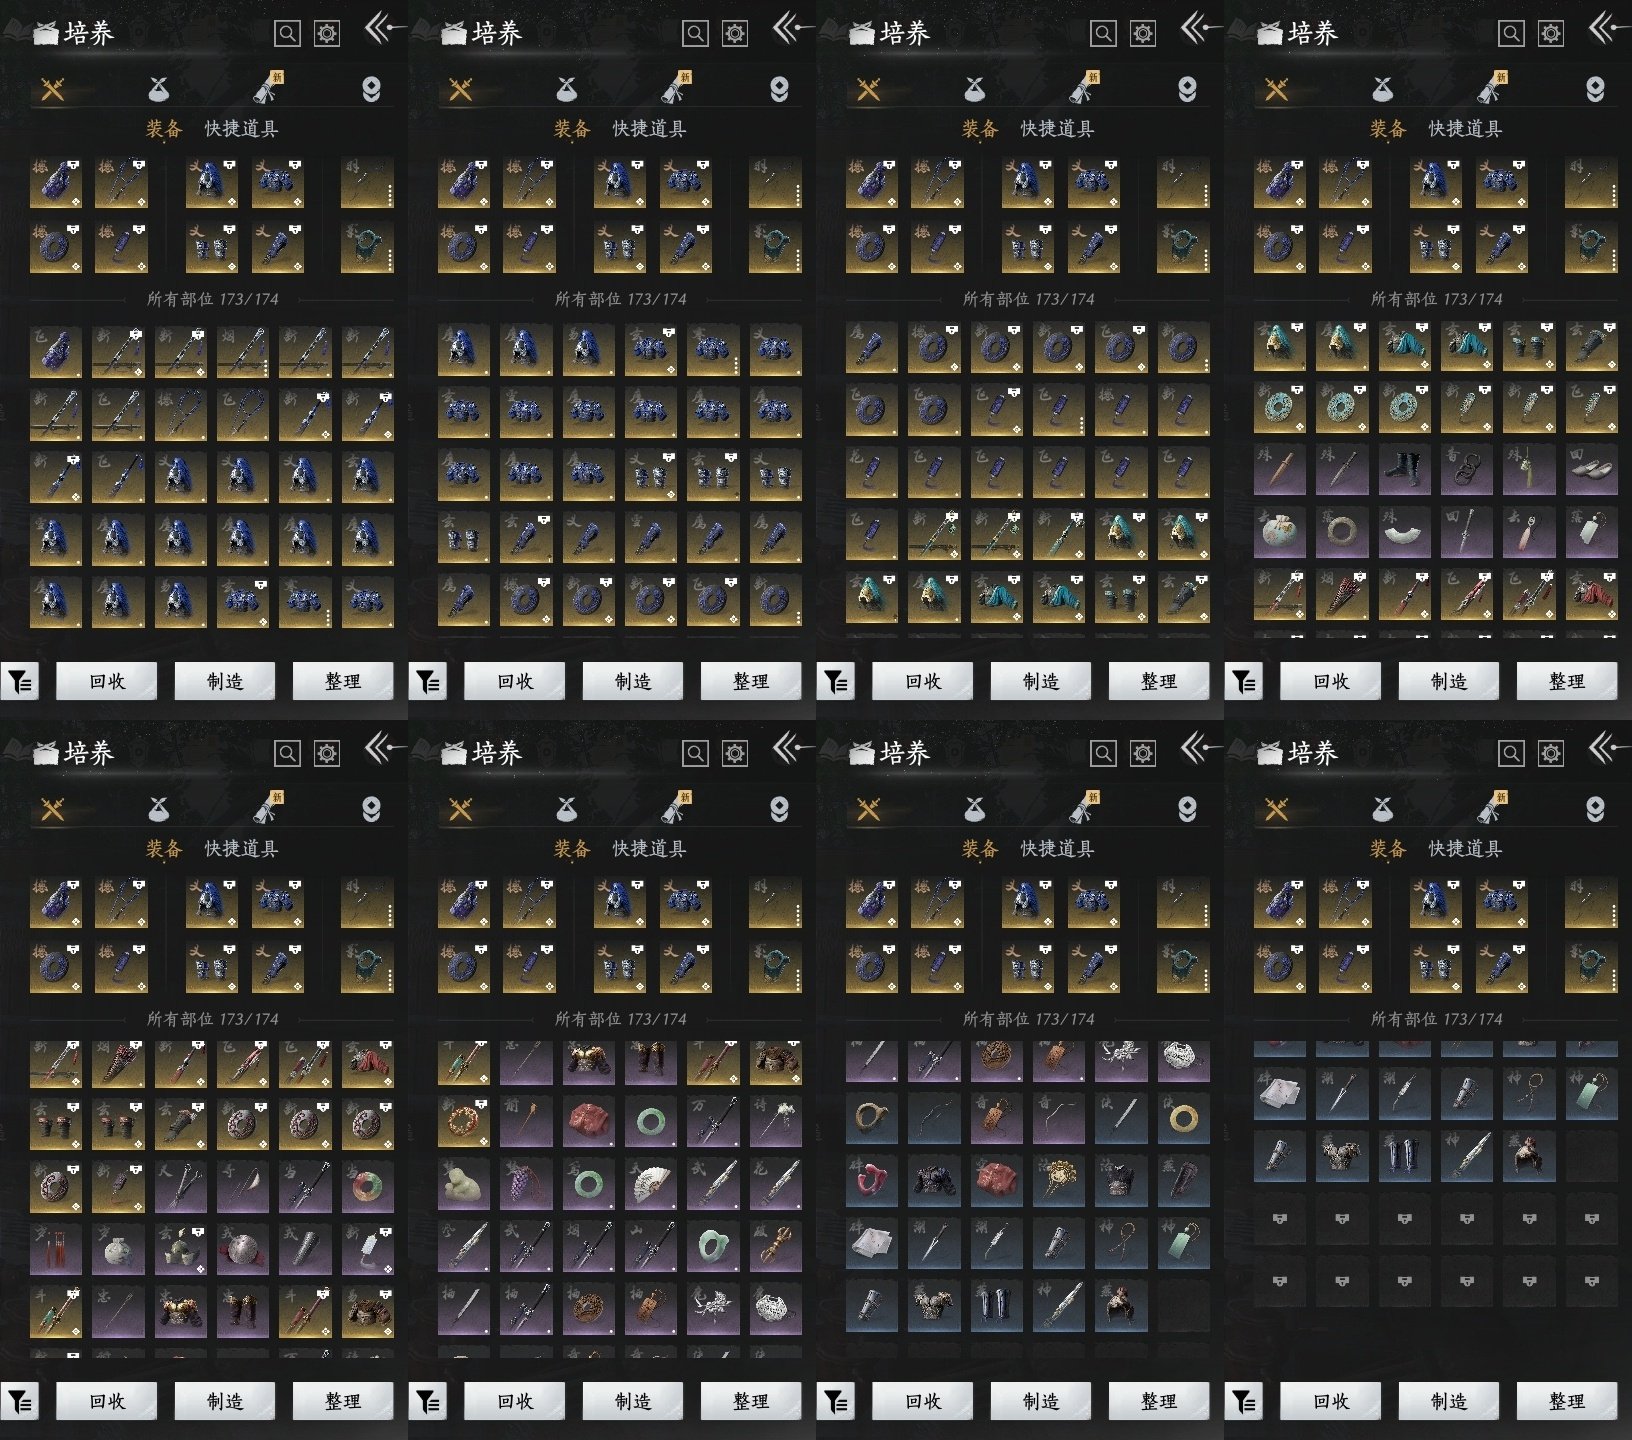
Task: Select the last empty inventory slot
Action: [1590, 1280]
